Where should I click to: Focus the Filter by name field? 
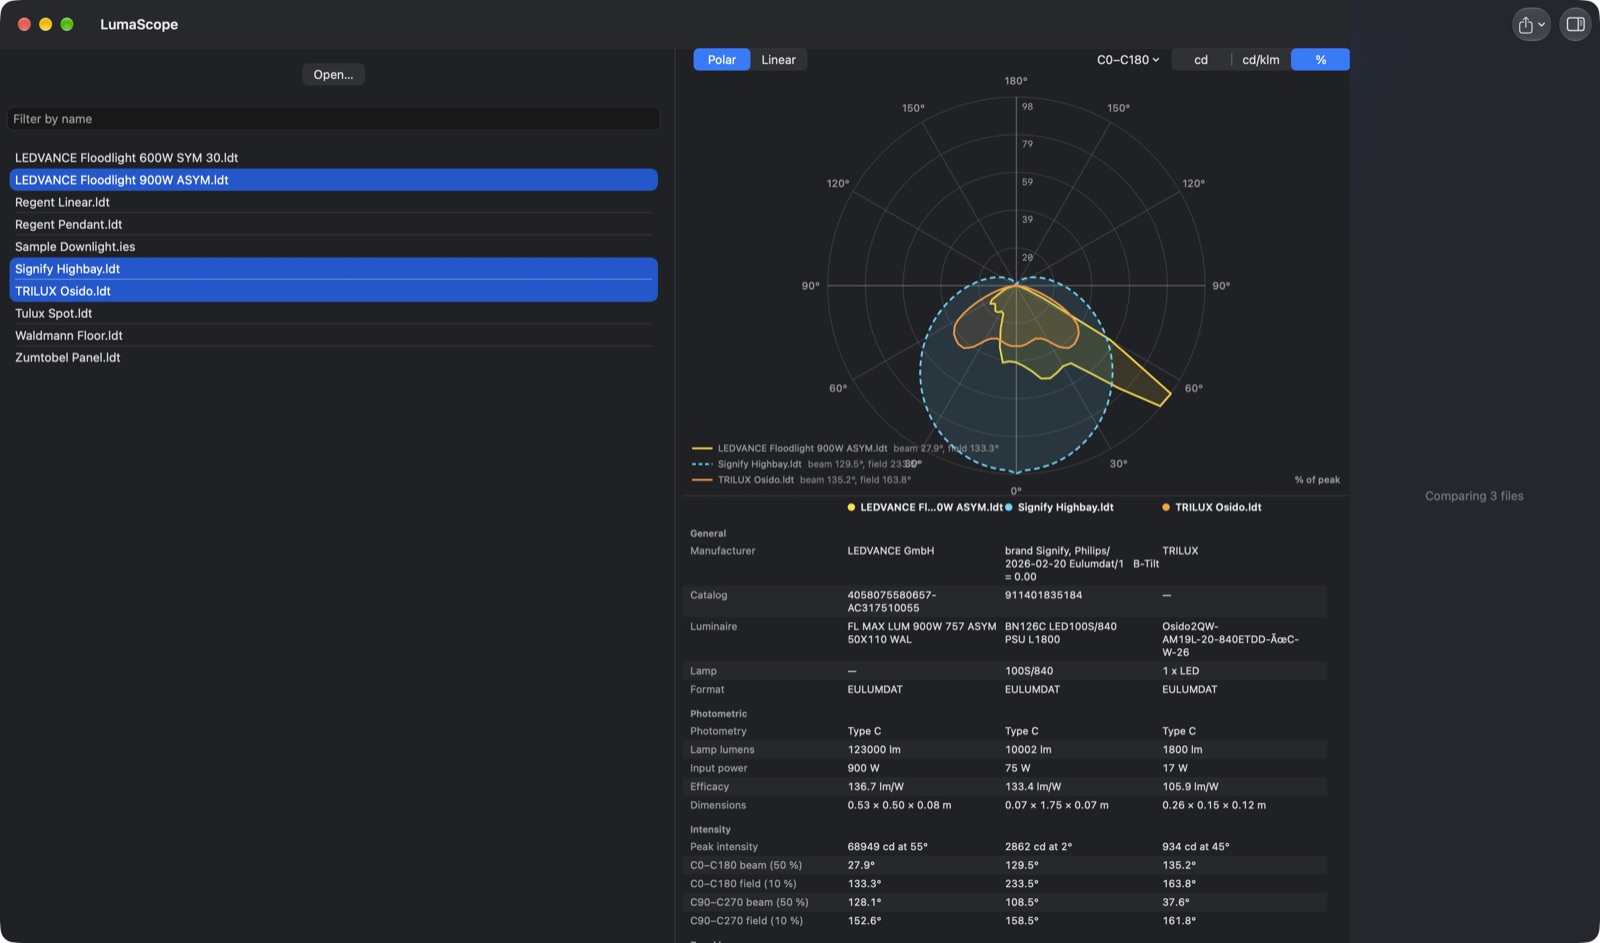click(x=333, y=119)
